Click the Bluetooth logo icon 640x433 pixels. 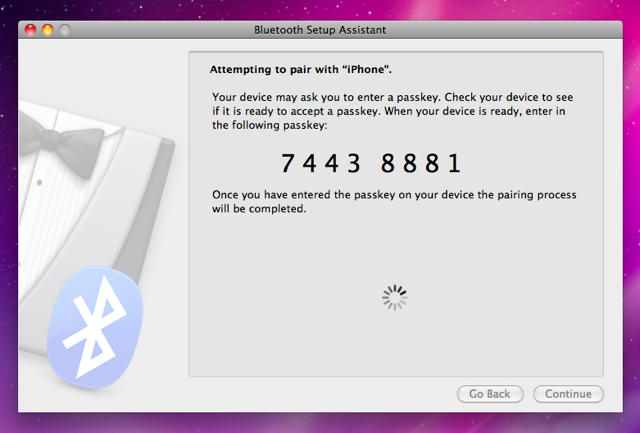(x=95, y=327)
